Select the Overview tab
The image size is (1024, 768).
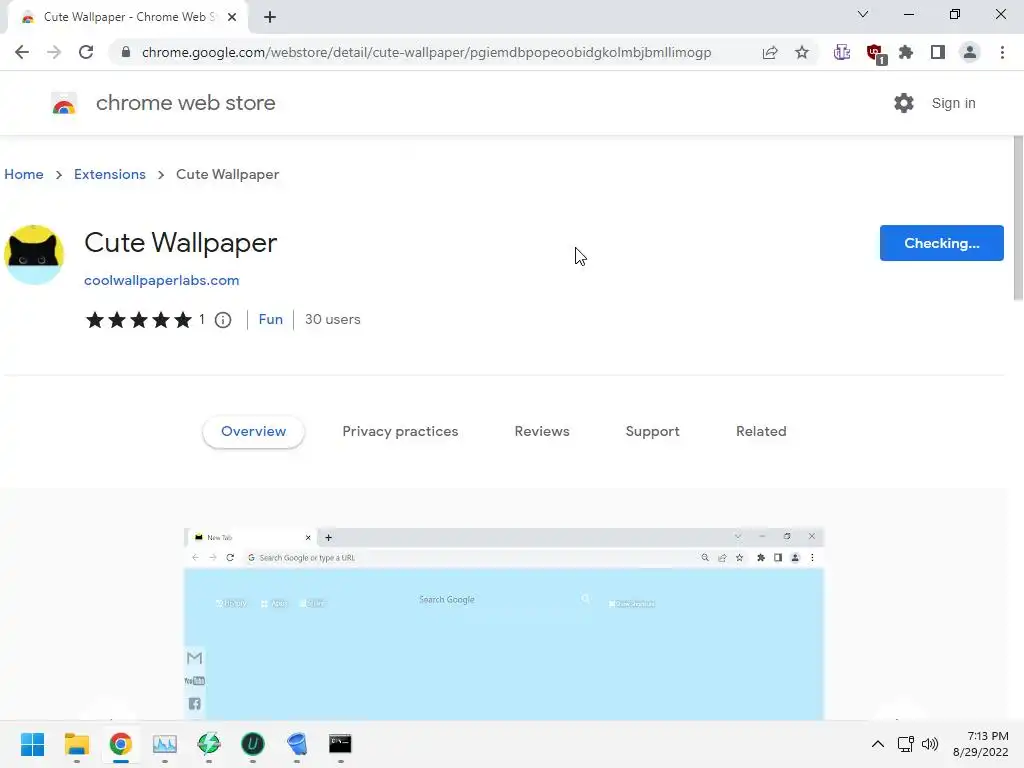point(253,432)
